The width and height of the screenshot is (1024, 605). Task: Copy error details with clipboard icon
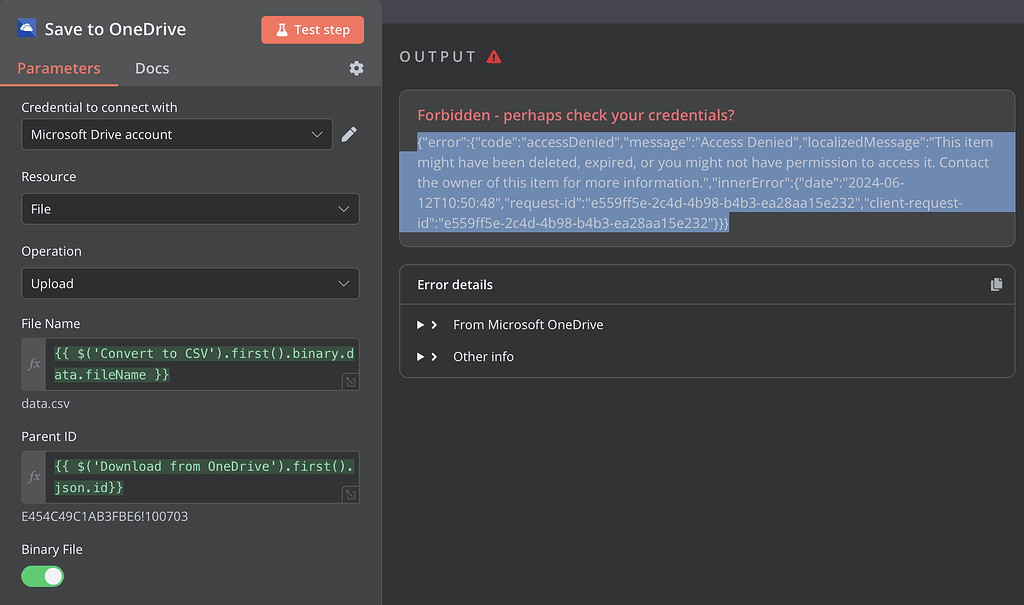point(996,284)
